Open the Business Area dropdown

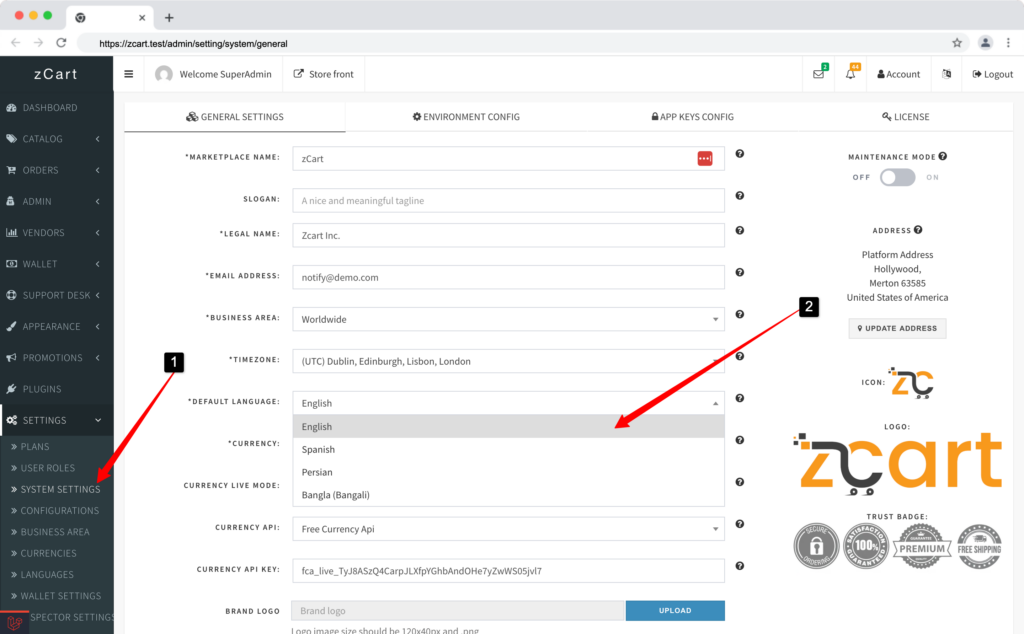[x=508, y=319]
